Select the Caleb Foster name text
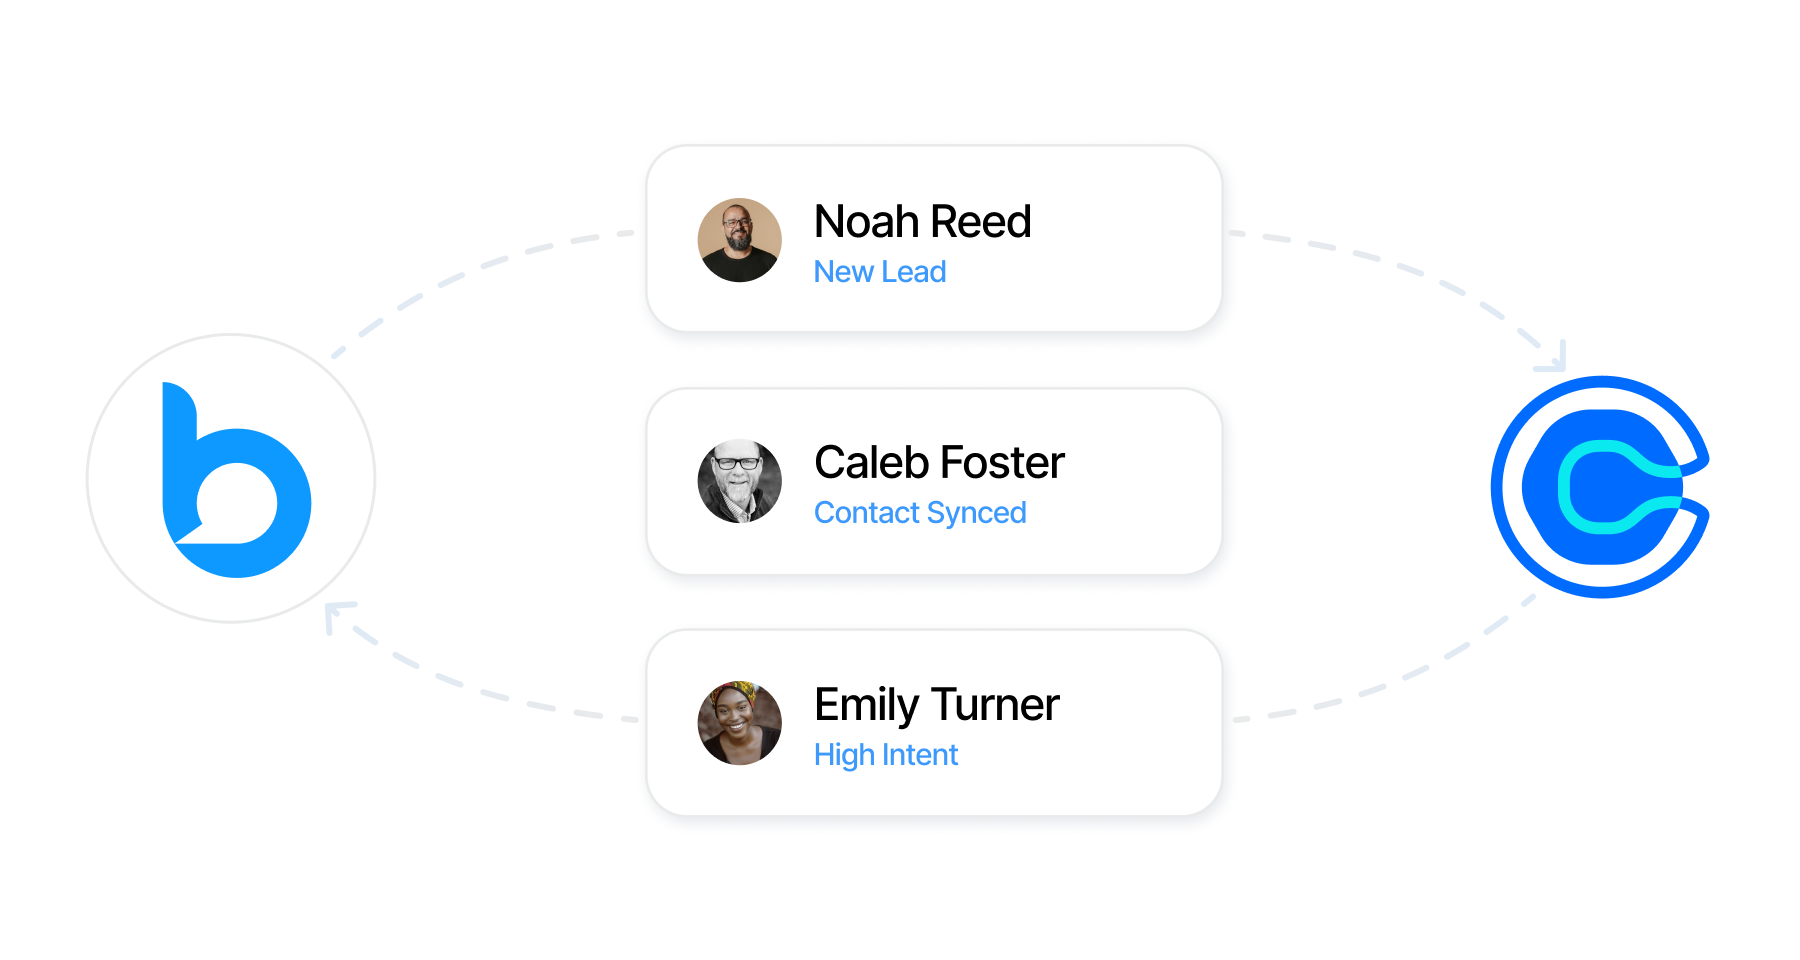 [939, 463]
